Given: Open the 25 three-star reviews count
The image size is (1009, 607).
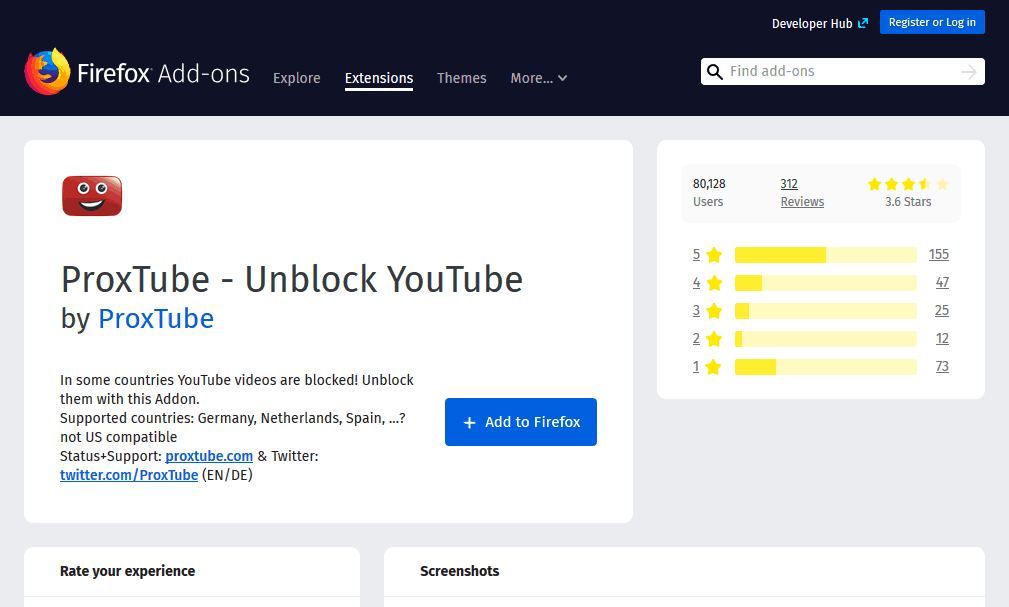Looking at the screenshot, I should pyautogui.click(x=942, y=310).
